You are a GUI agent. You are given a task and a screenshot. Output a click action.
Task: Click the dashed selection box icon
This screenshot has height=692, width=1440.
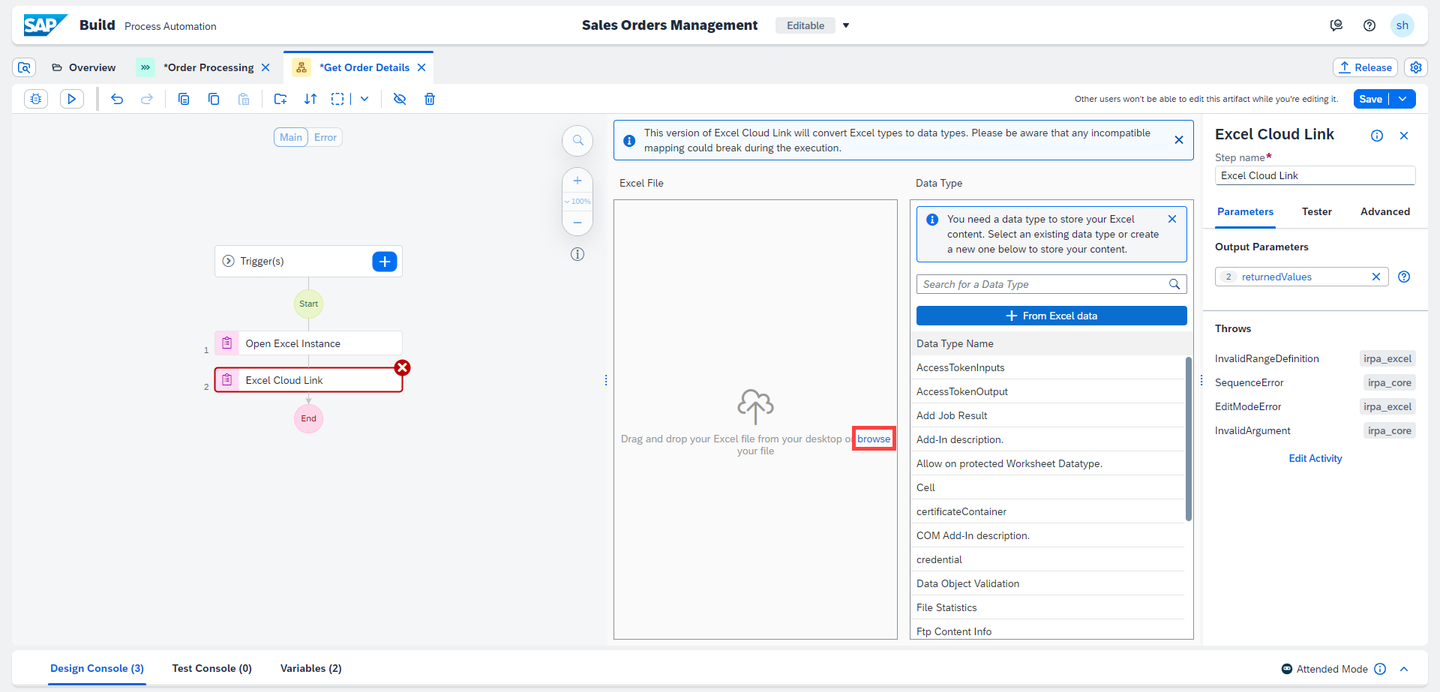(339, 99)
